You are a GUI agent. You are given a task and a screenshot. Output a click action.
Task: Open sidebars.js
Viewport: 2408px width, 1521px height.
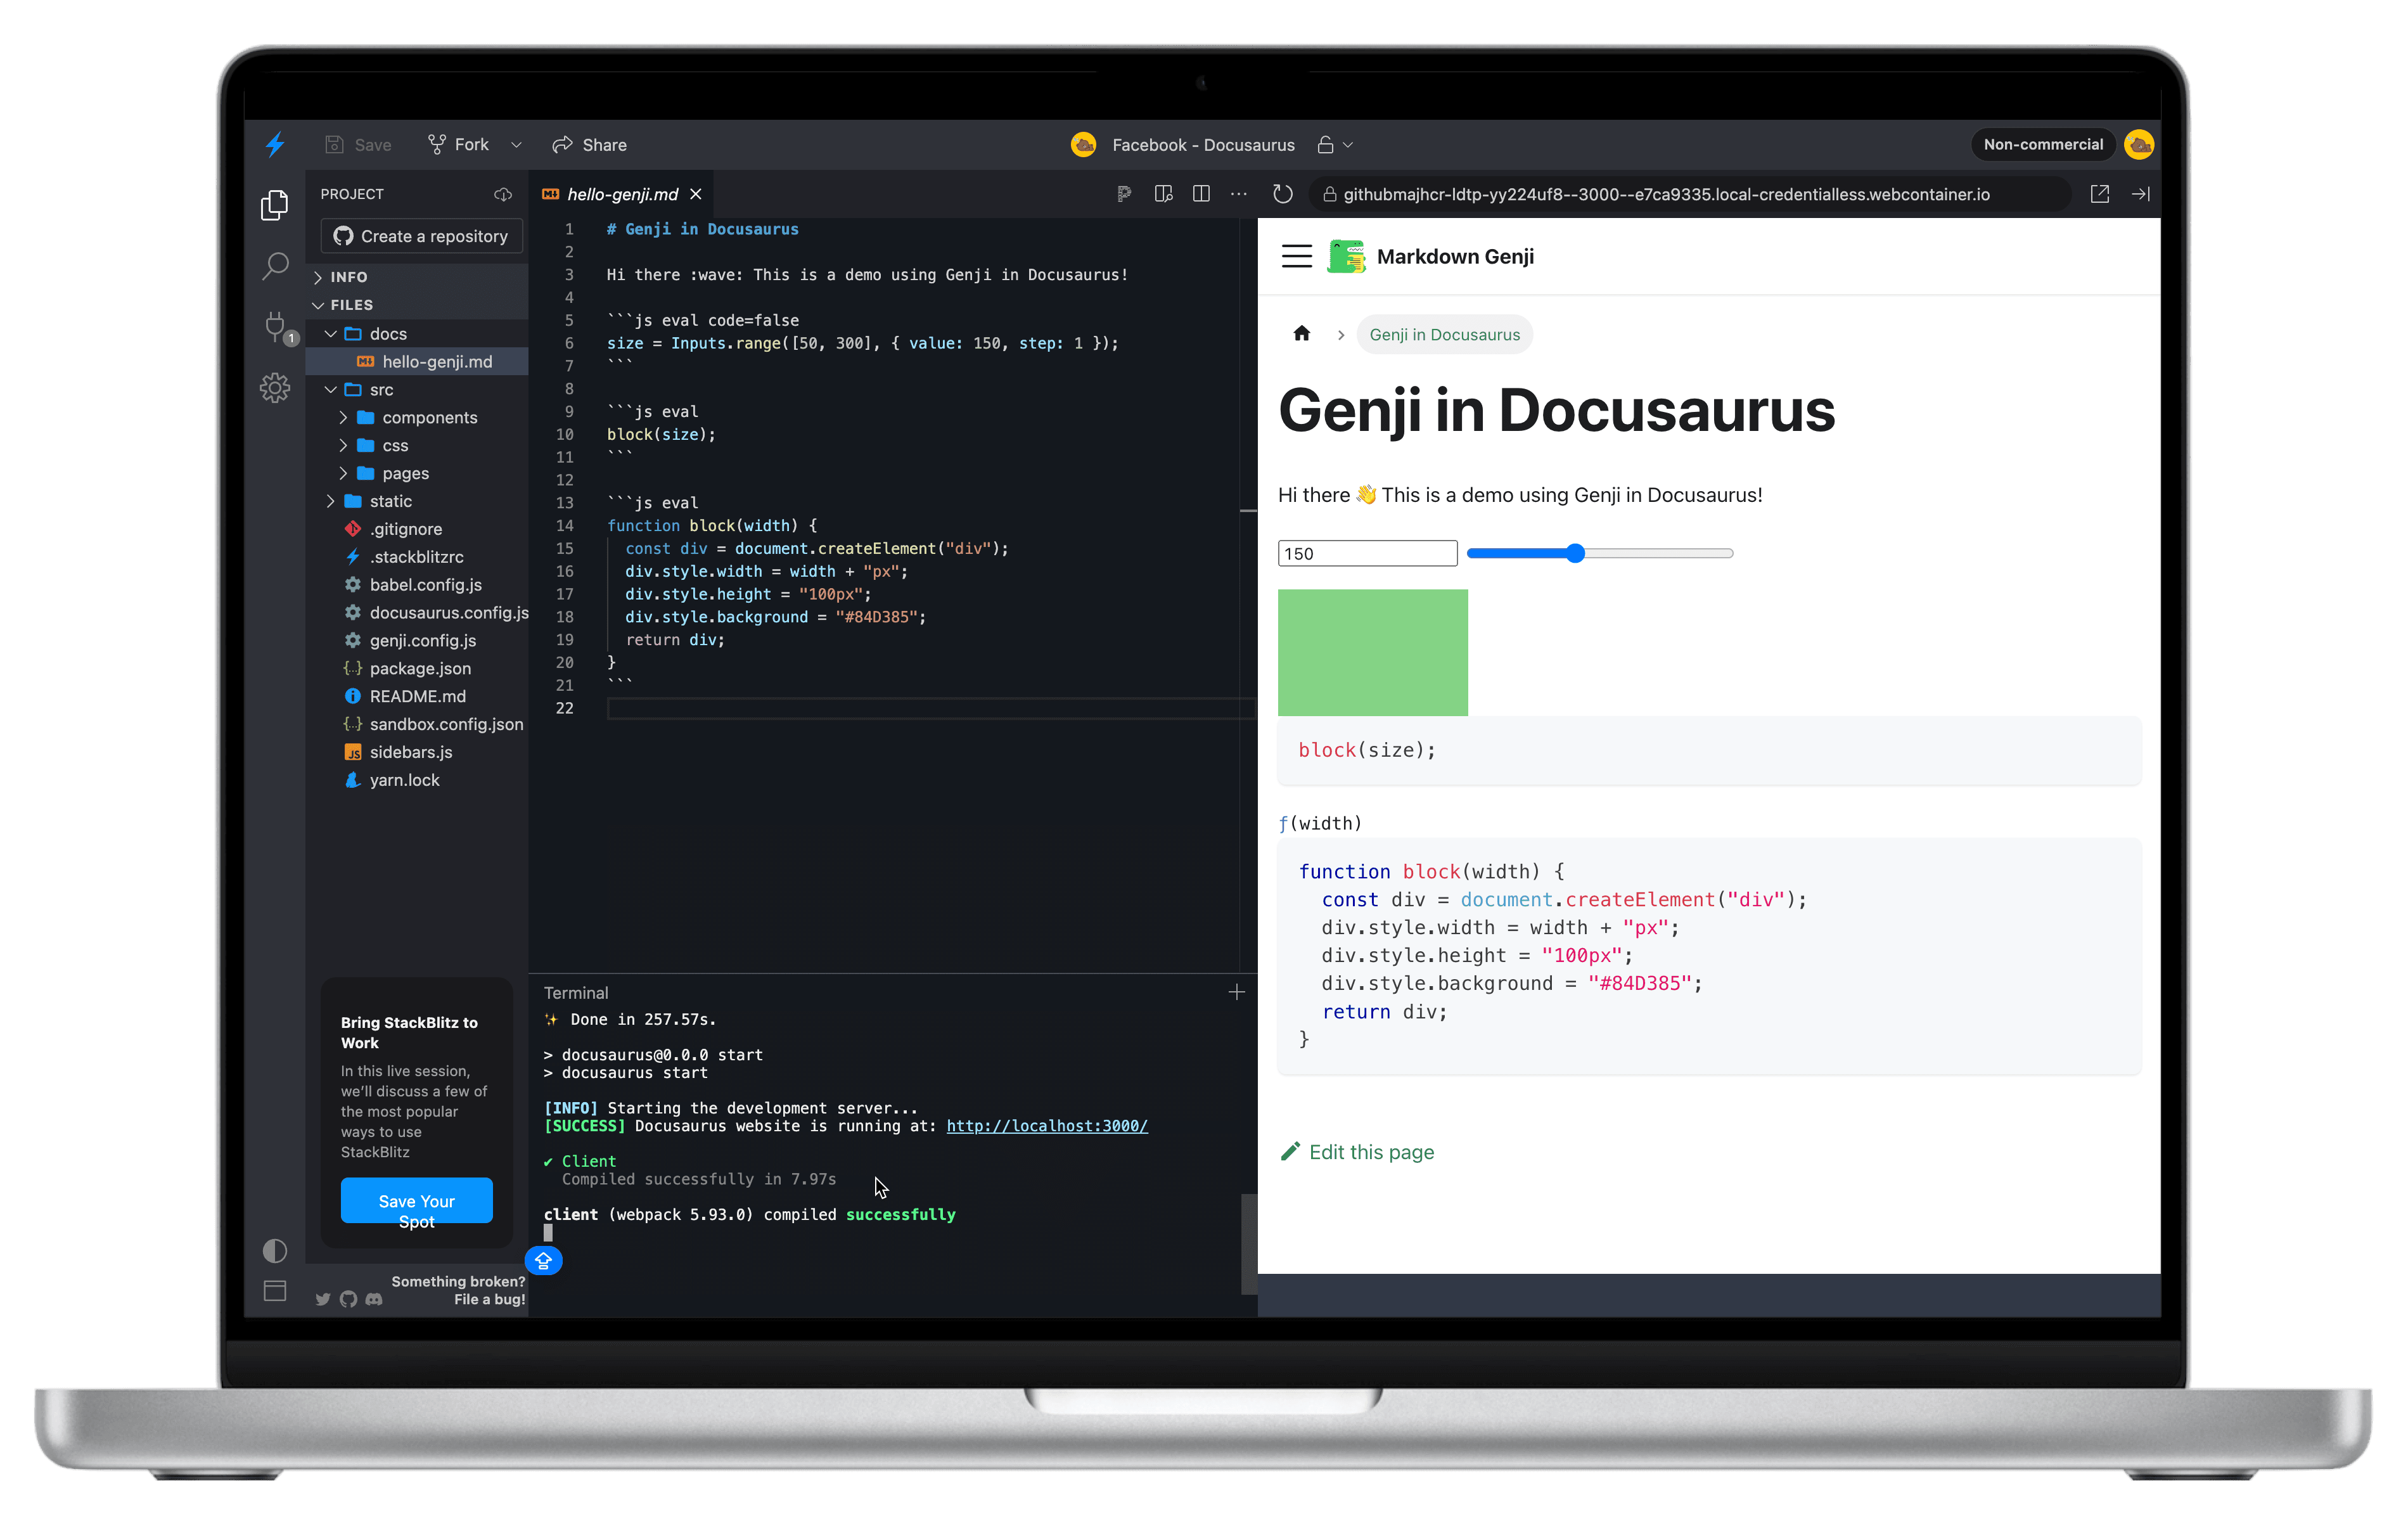pyautogui.click(x=417, y=752)
